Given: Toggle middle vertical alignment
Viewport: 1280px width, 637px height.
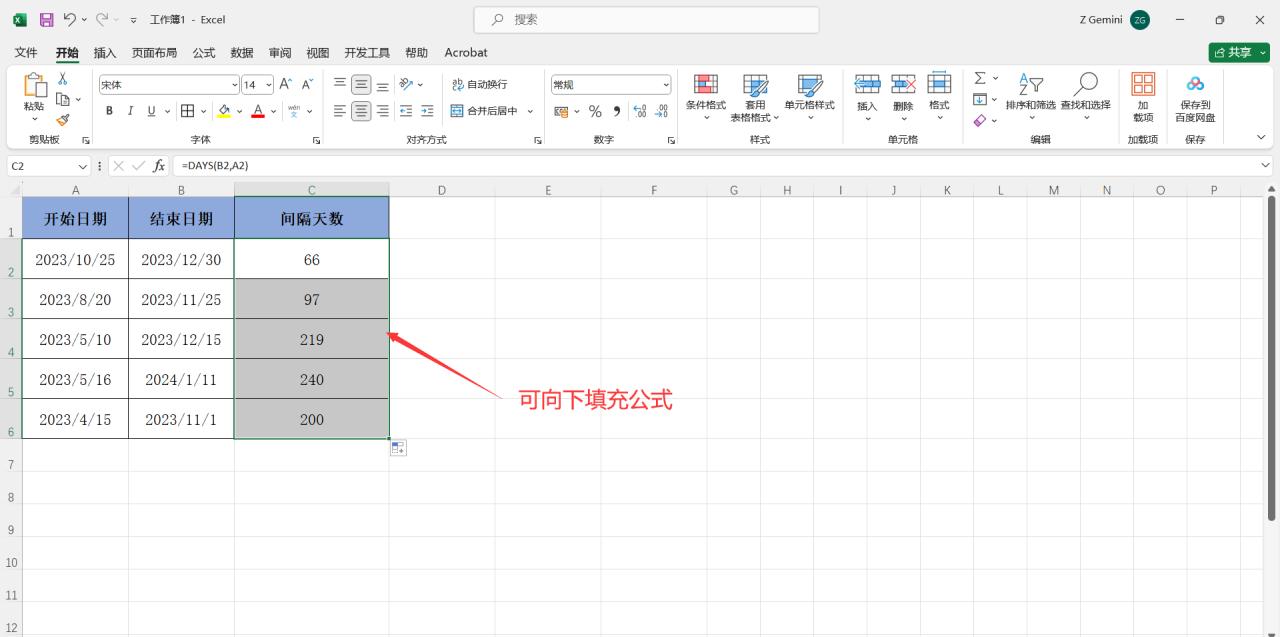Looking at the screenshot, I should pos(361,84).
